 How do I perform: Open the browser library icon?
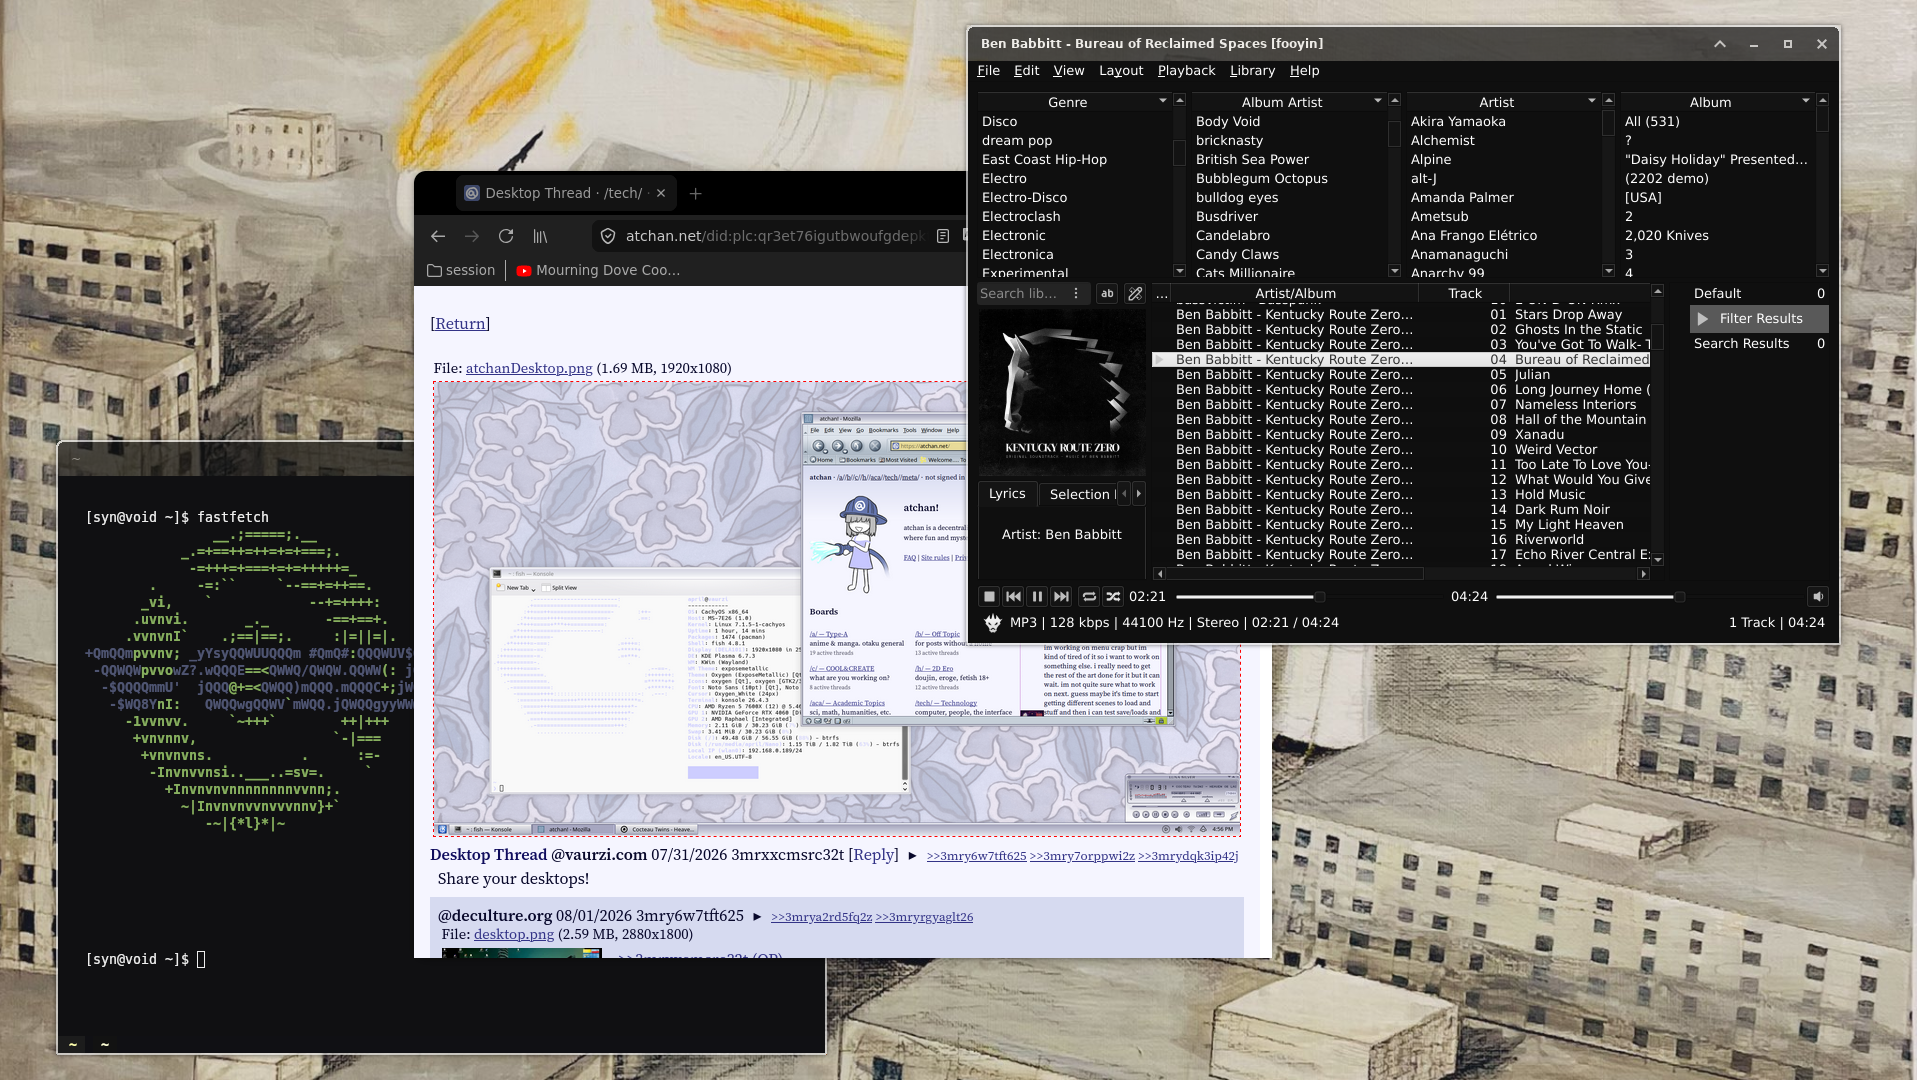tap(540, 237)
